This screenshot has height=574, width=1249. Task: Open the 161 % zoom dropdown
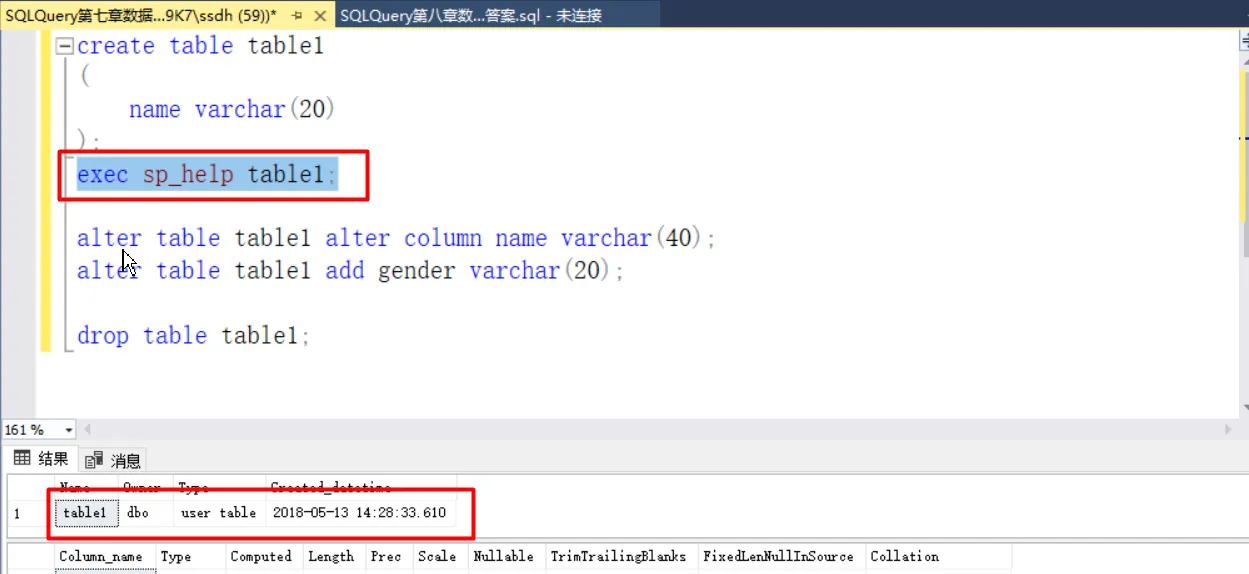coord(69,430)
